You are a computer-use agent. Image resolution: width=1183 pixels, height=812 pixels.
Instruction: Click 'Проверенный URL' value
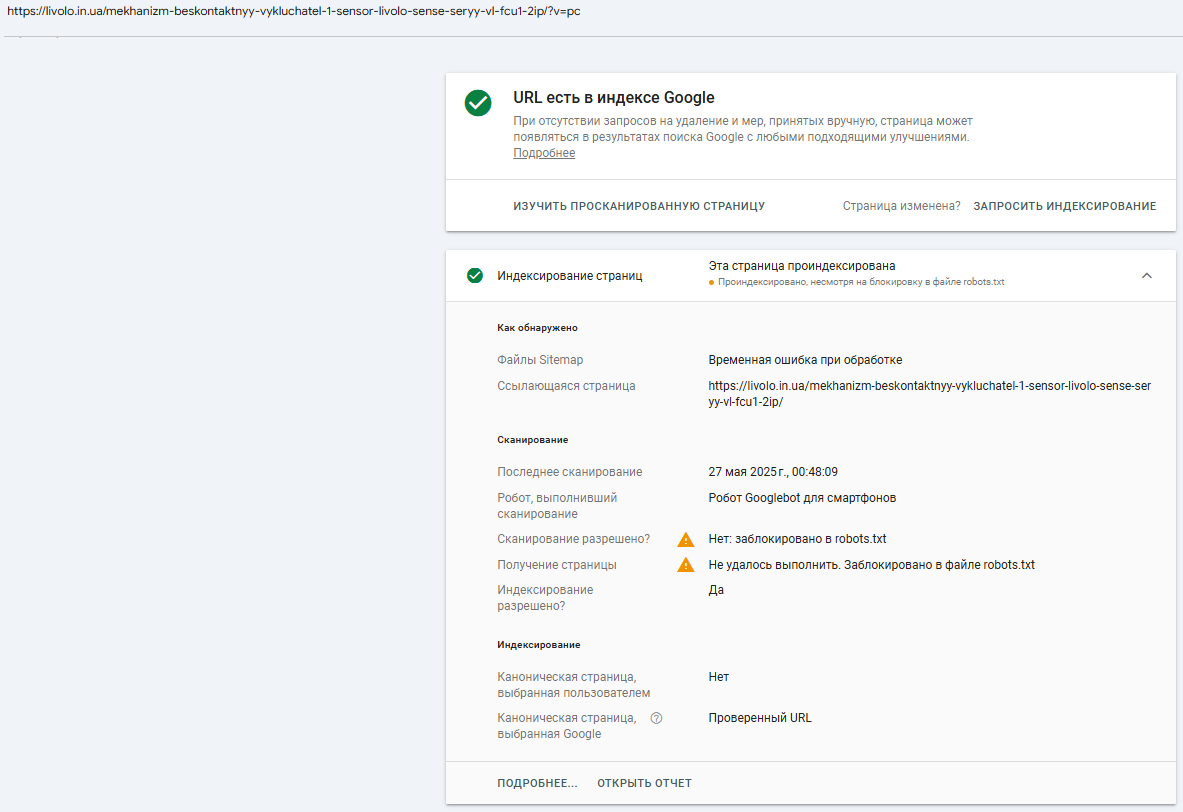pos(760,718)
